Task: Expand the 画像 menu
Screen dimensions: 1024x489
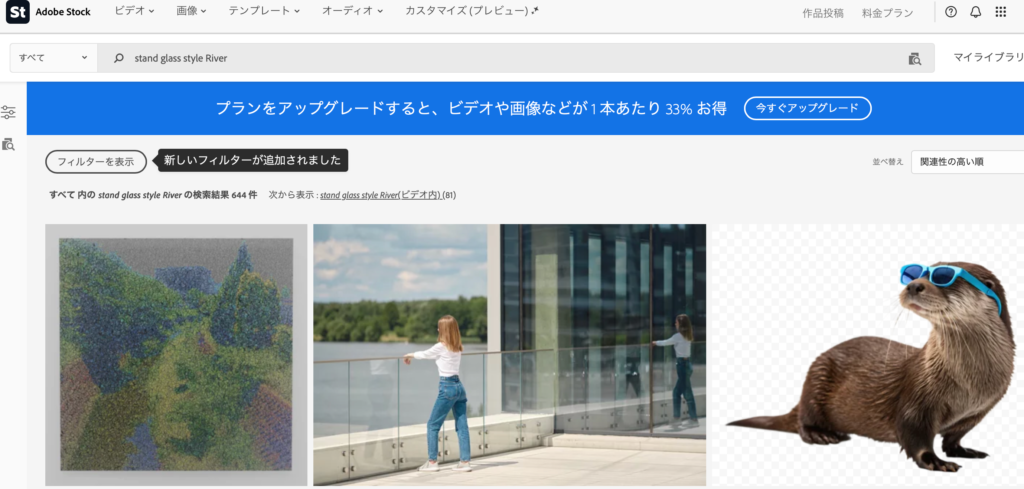Action: [190, 12]
